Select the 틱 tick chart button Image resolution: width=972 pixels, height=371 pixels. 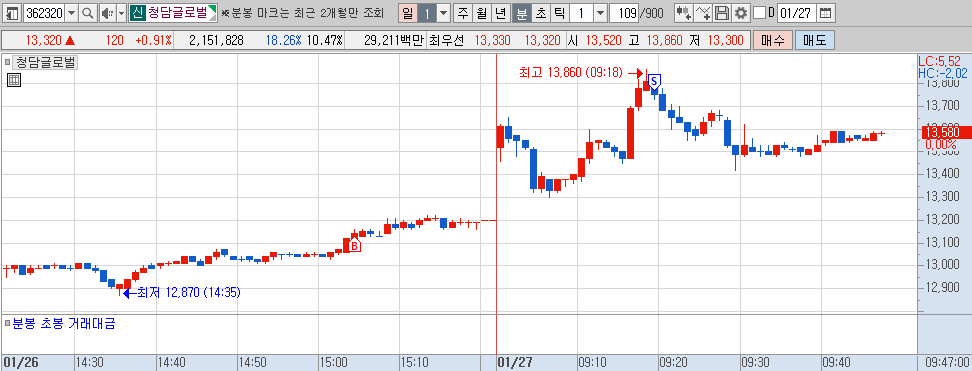tap(559, 12)
